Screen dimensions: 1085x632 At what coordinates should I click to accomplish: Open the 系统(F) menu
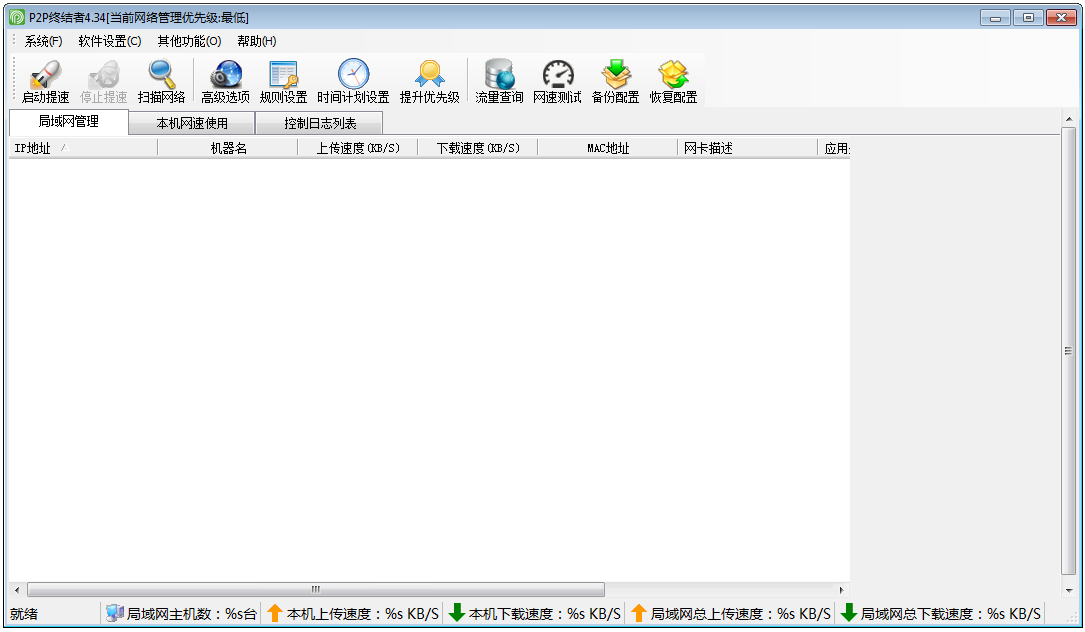coord(44,42)
